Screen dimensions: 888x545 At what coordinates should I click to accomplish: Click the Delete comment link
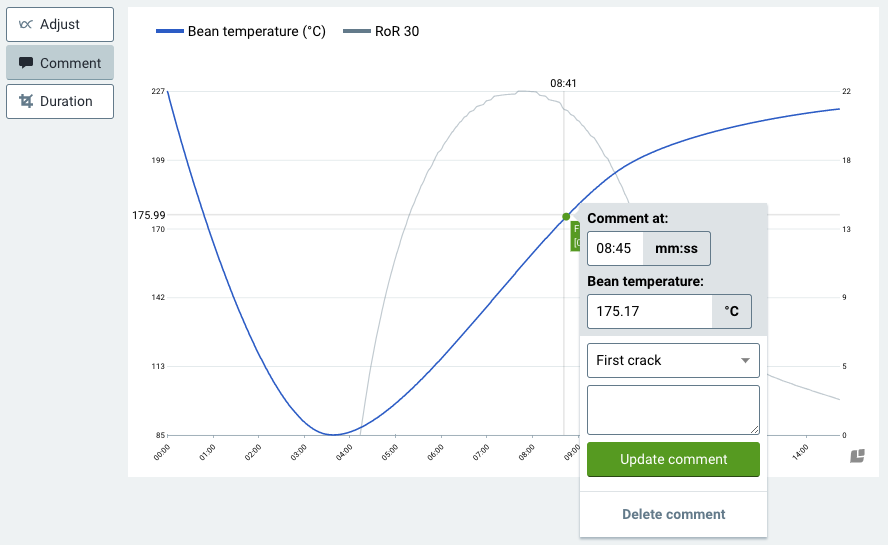(673, 514)
